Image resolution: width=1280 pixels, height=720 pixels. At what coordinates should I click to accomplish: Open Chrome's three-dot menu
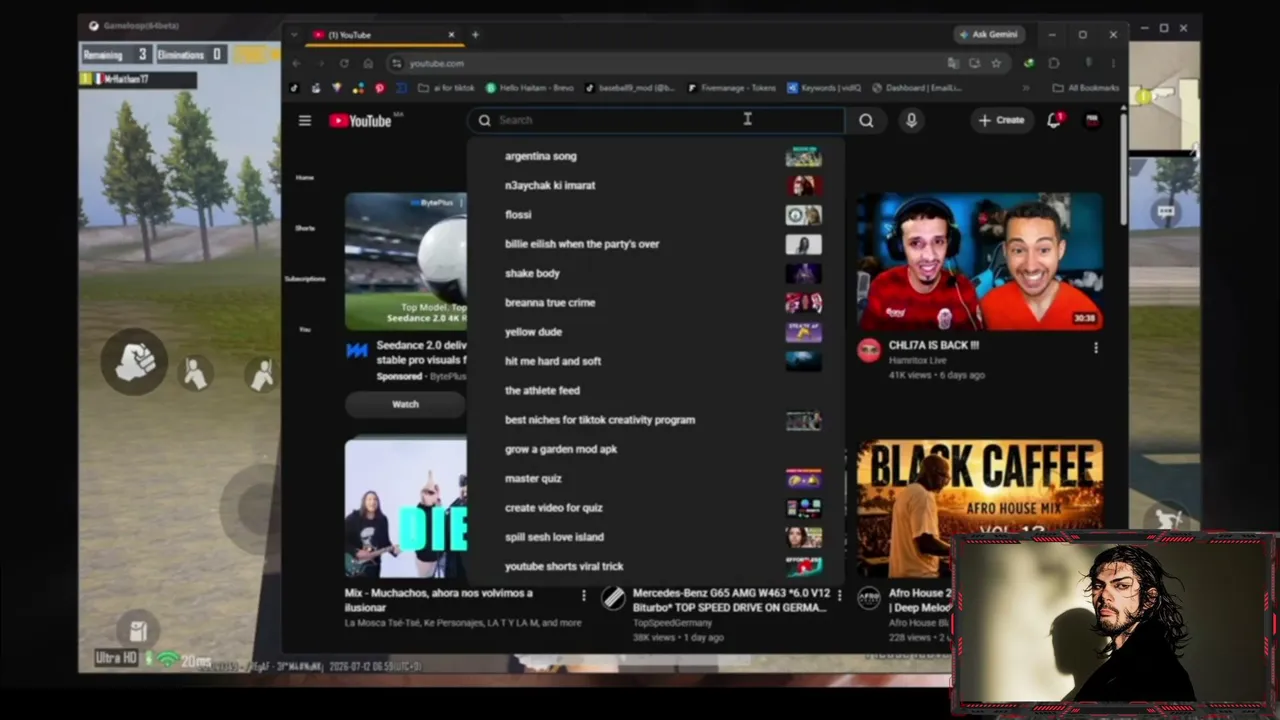1113,63
